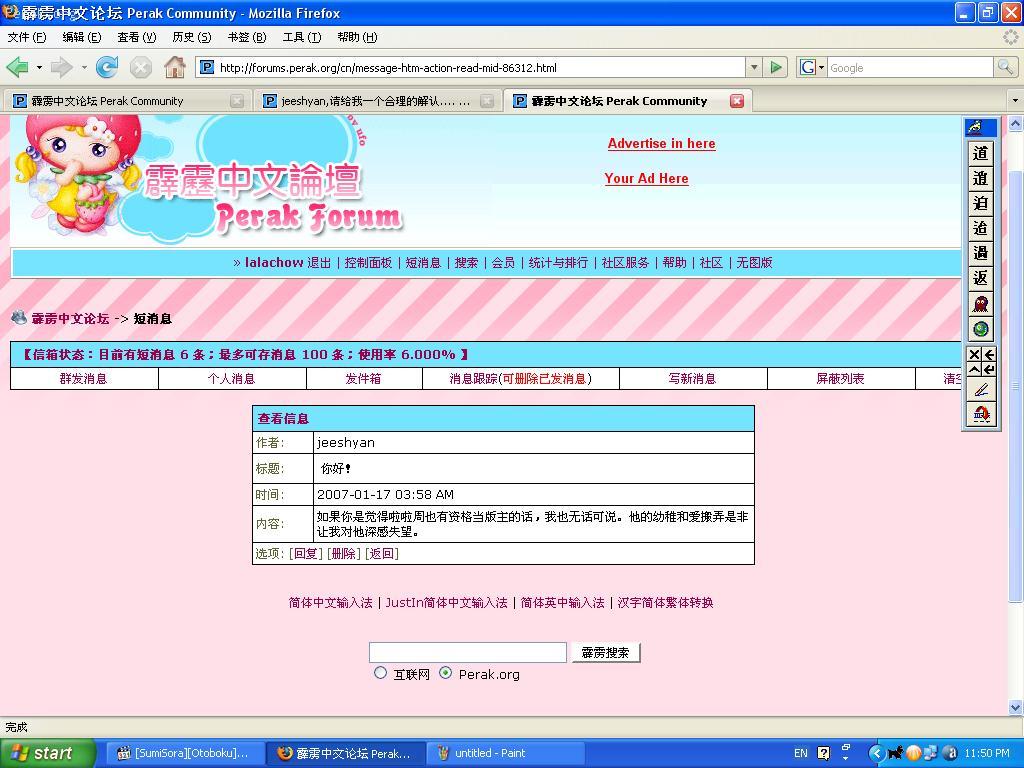Open the 帮助 menu
1024x768 pixels.
(357, 37)
